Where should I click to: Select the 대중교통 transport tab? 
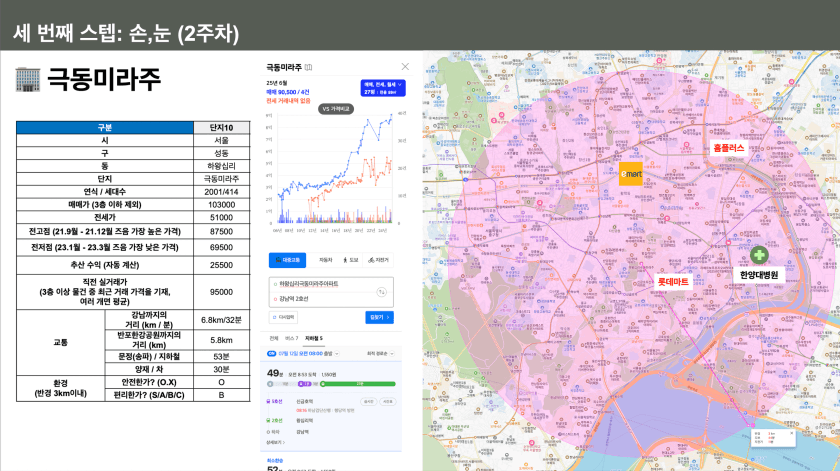288,260
